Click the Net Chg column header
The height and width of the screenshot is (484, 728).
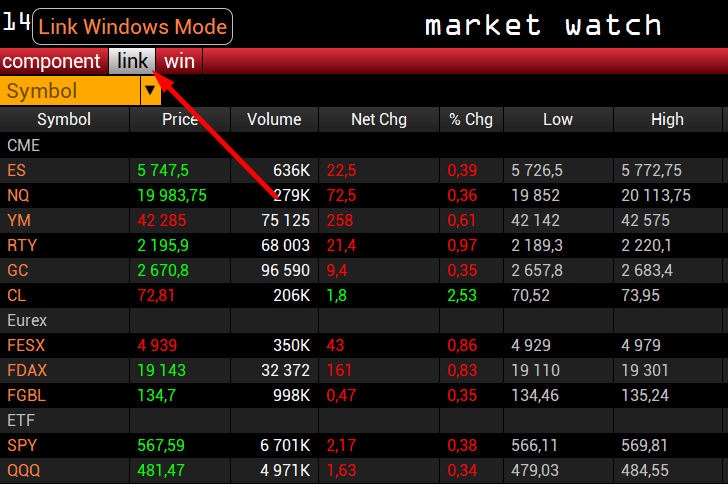(379, 120)
